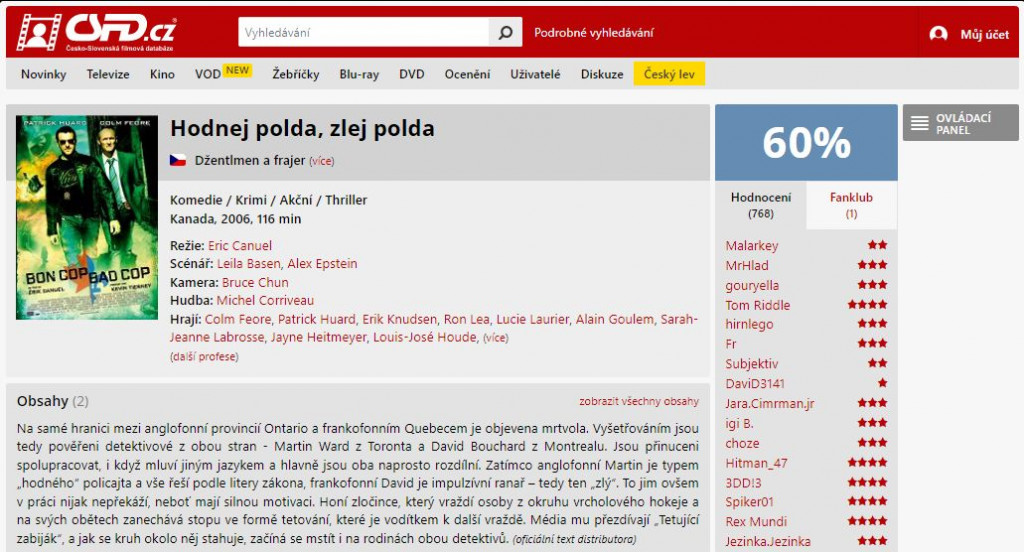Open user Hitman_47 profile

point(756,463)
